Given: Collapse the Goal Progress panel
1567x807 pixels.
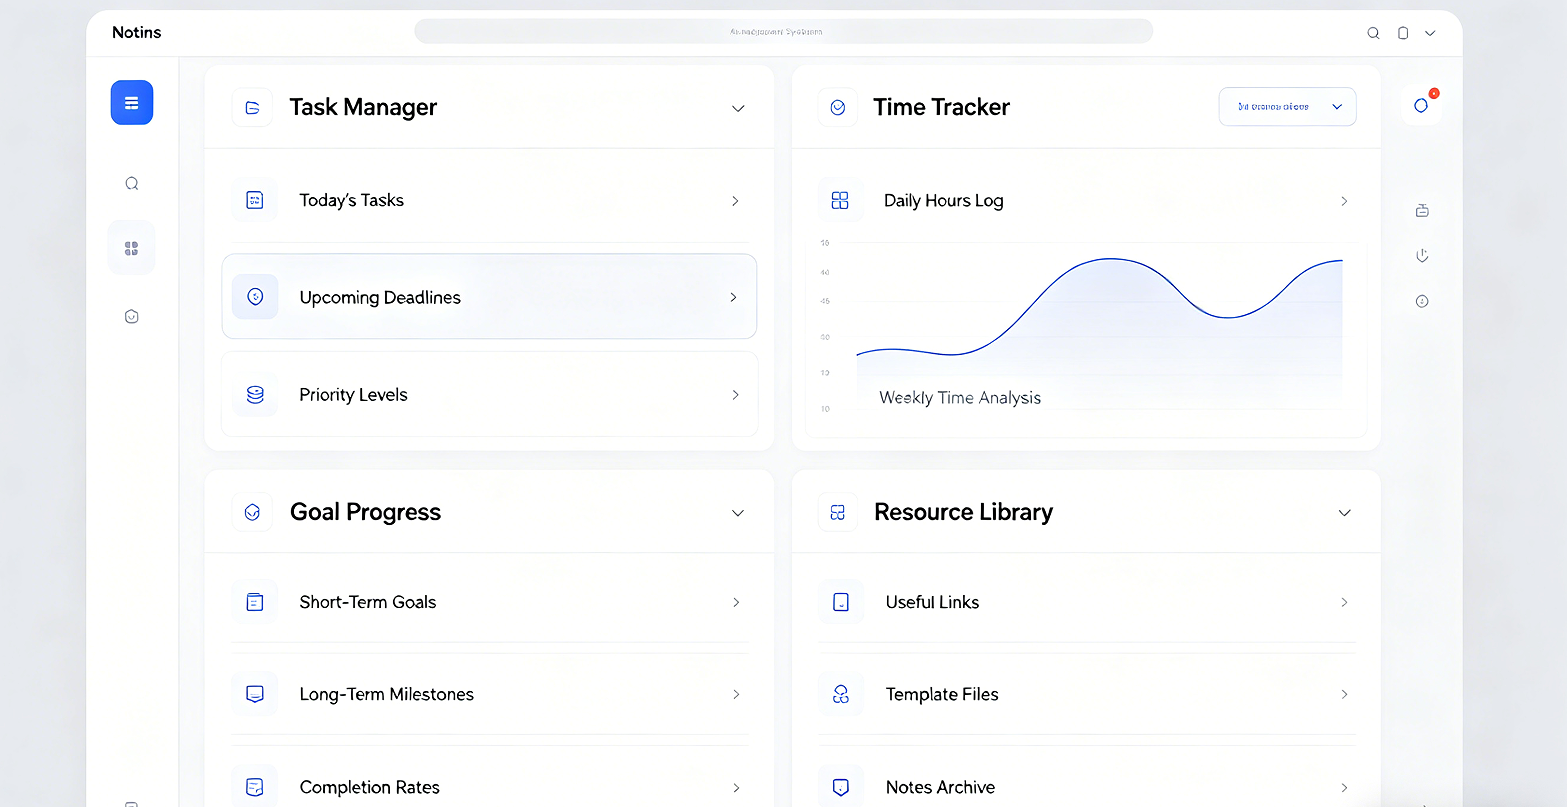Looking at the screenshot, I should point(738,513).
